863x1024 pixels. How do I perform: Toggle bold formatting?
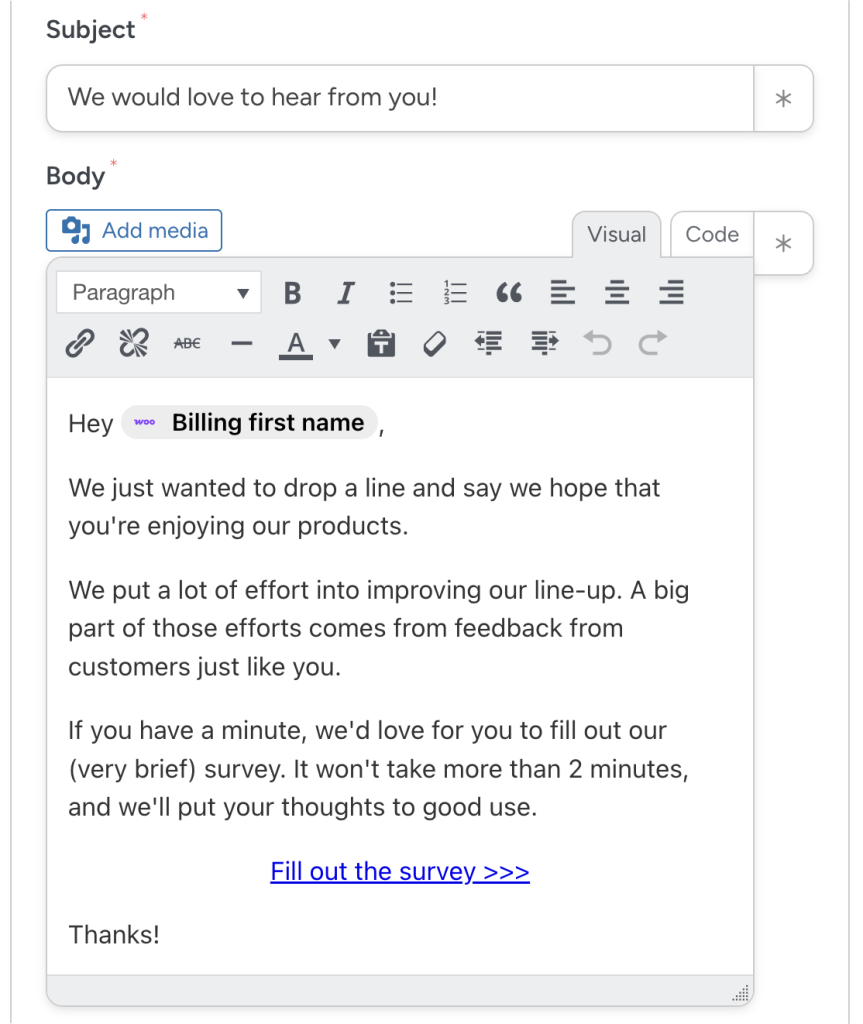point(292,292)
